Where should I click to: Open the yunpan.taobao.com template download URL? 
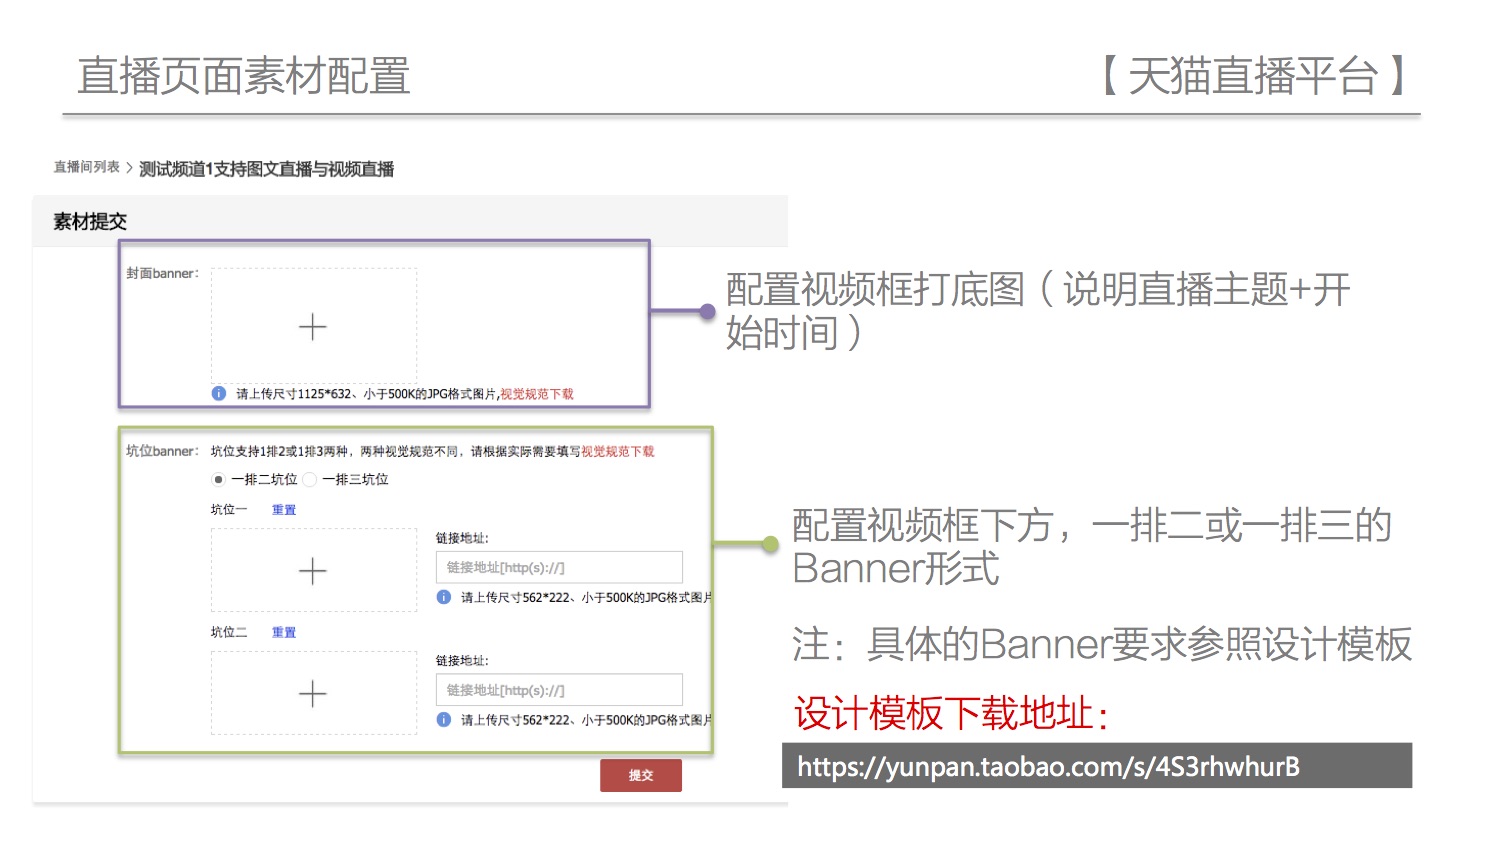tap(1048, 767)
